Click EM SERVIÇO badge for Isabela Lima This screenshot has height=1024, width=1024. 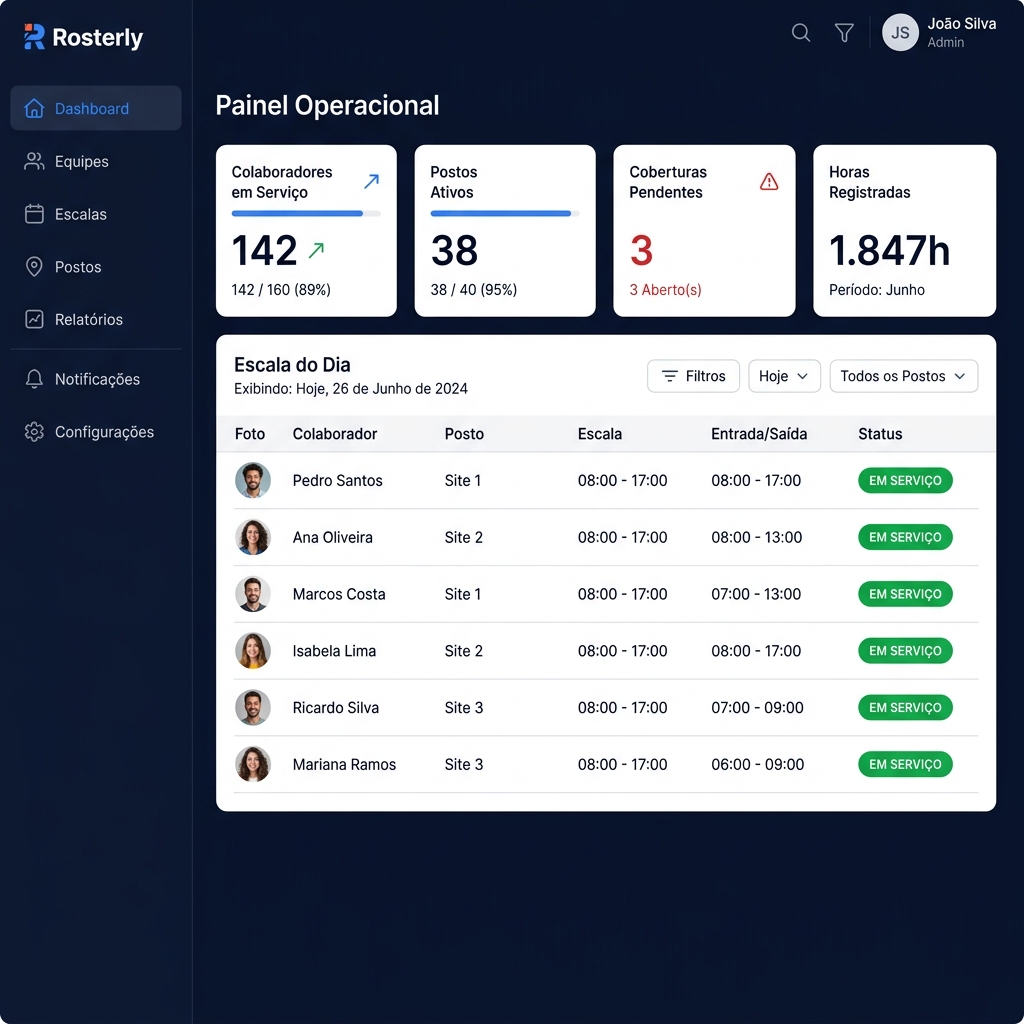tap(905, 650)
